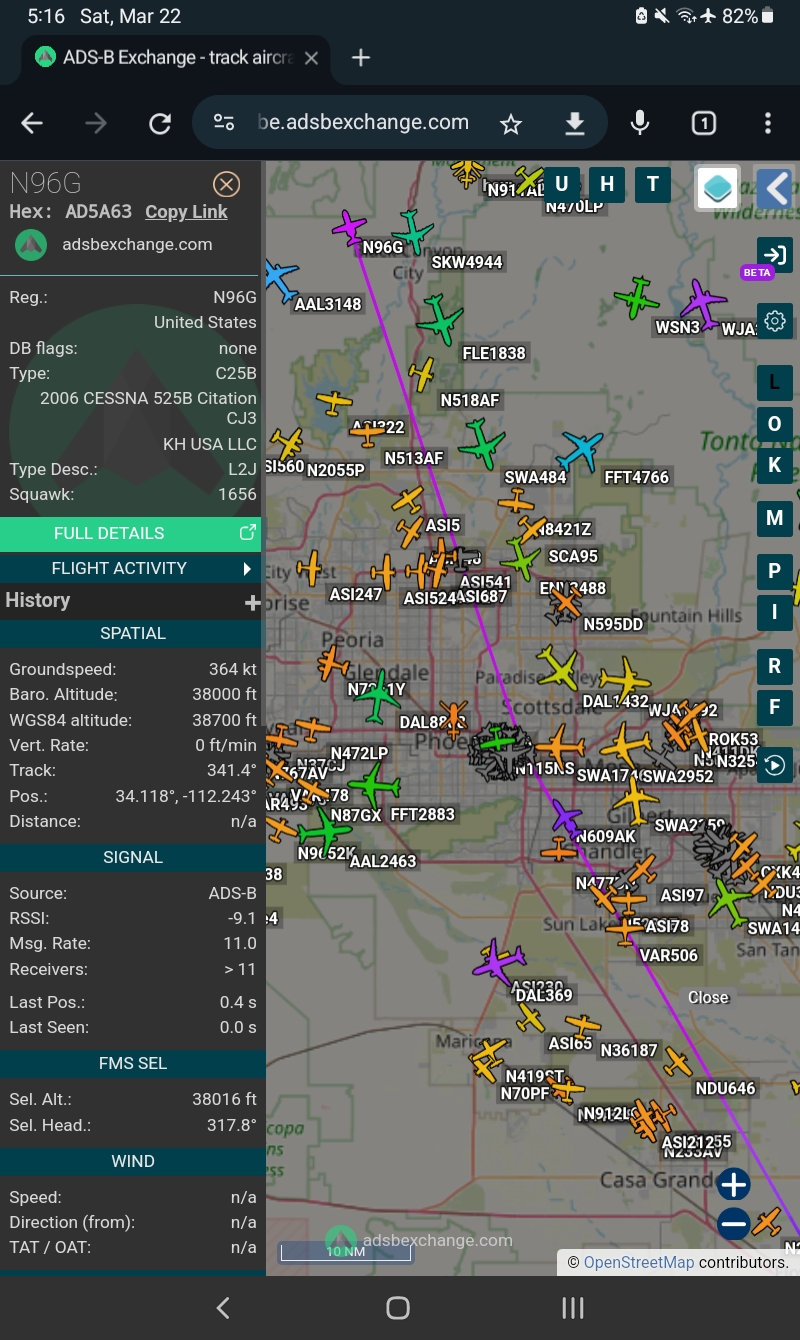The width and height of the screenshot is (800, 1340).
Task: Tap Android Home navigation button
Action: tap(398, 1308)
